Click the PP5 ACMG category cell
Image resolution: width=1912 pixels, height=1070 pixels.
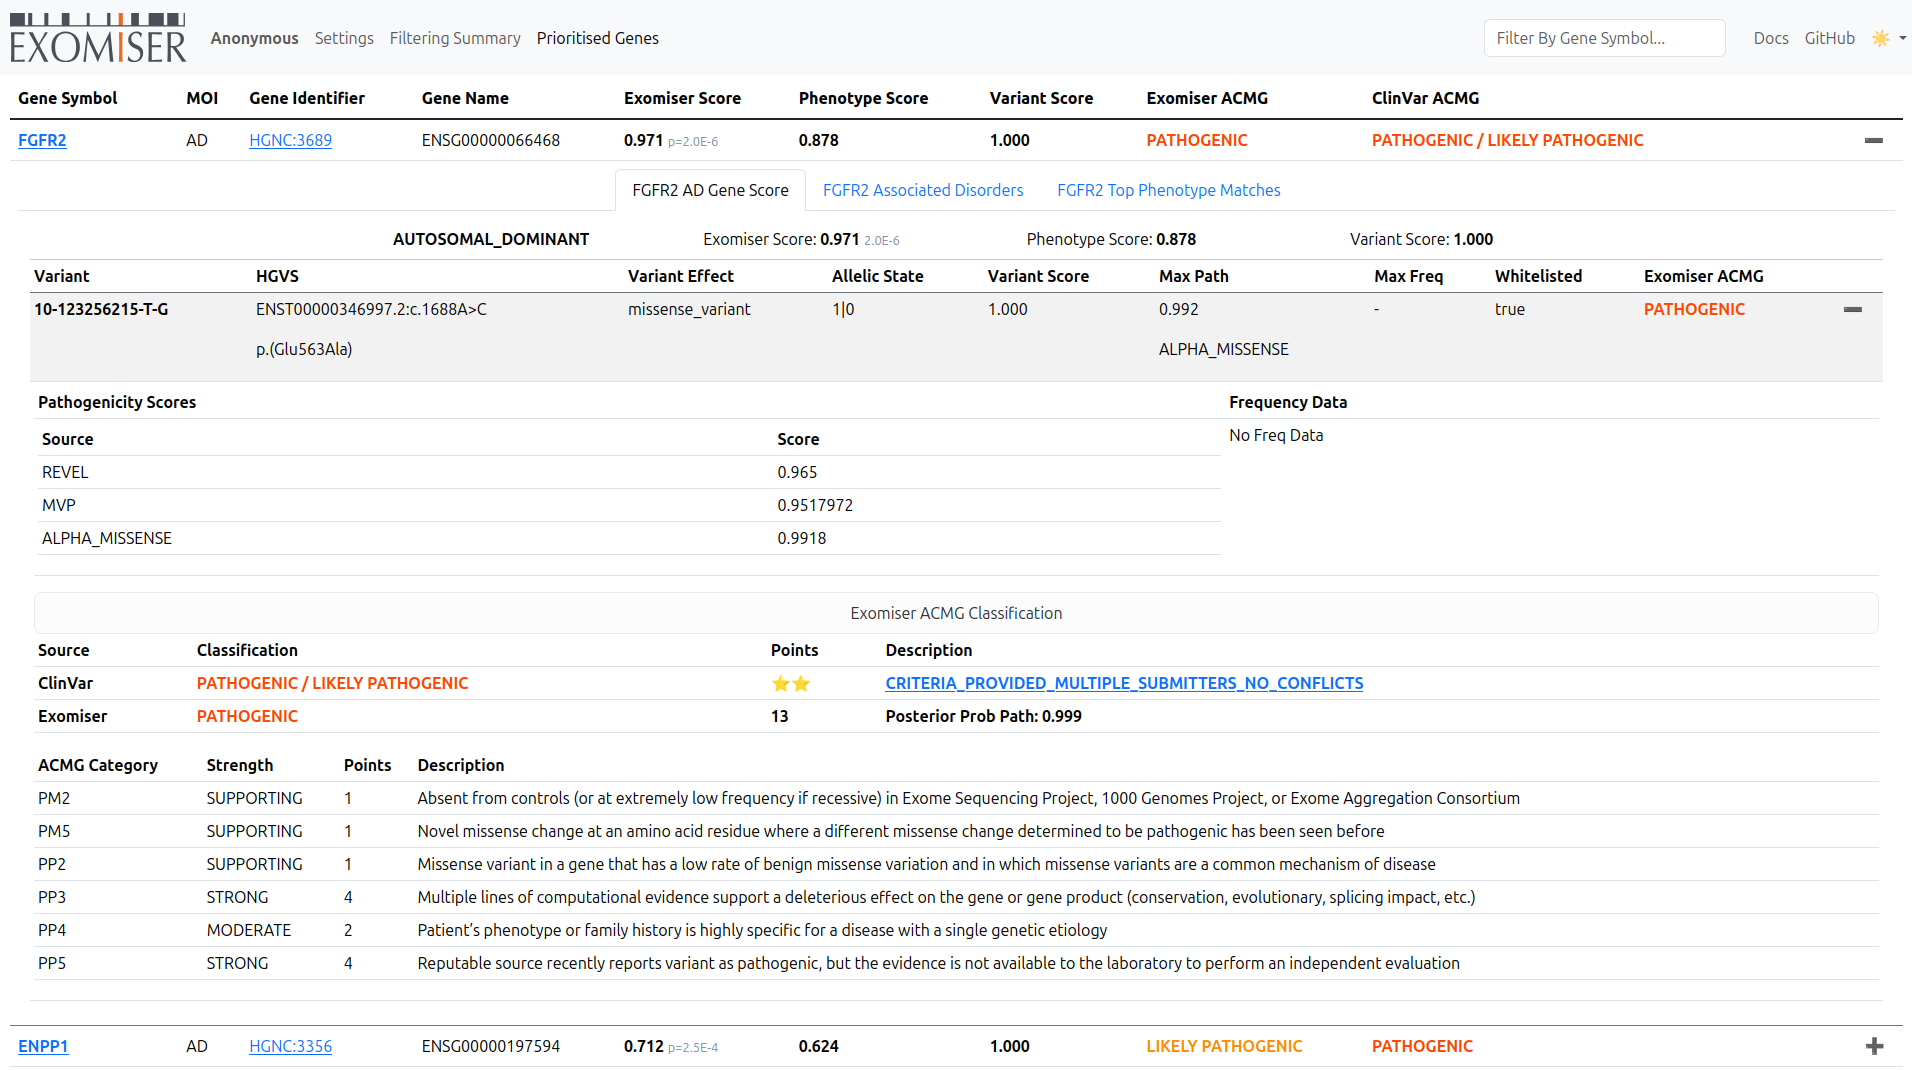click(52, 963)
